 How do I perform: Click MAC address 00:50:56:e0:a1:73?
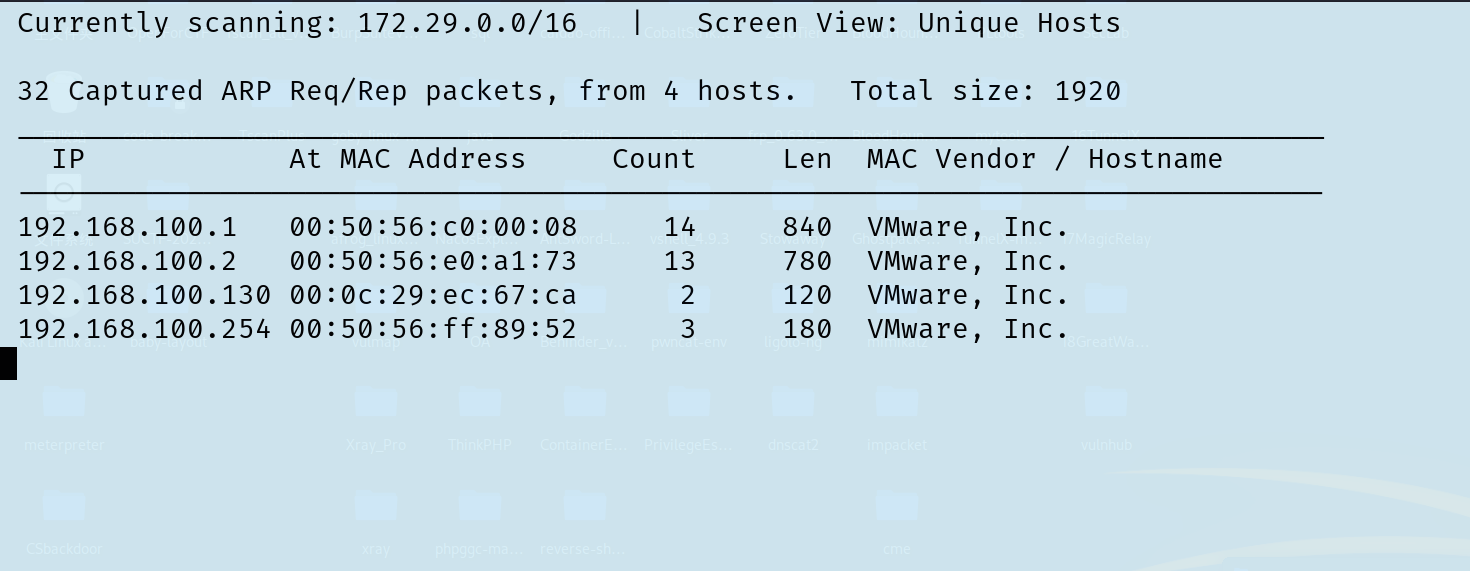point(433,261)
